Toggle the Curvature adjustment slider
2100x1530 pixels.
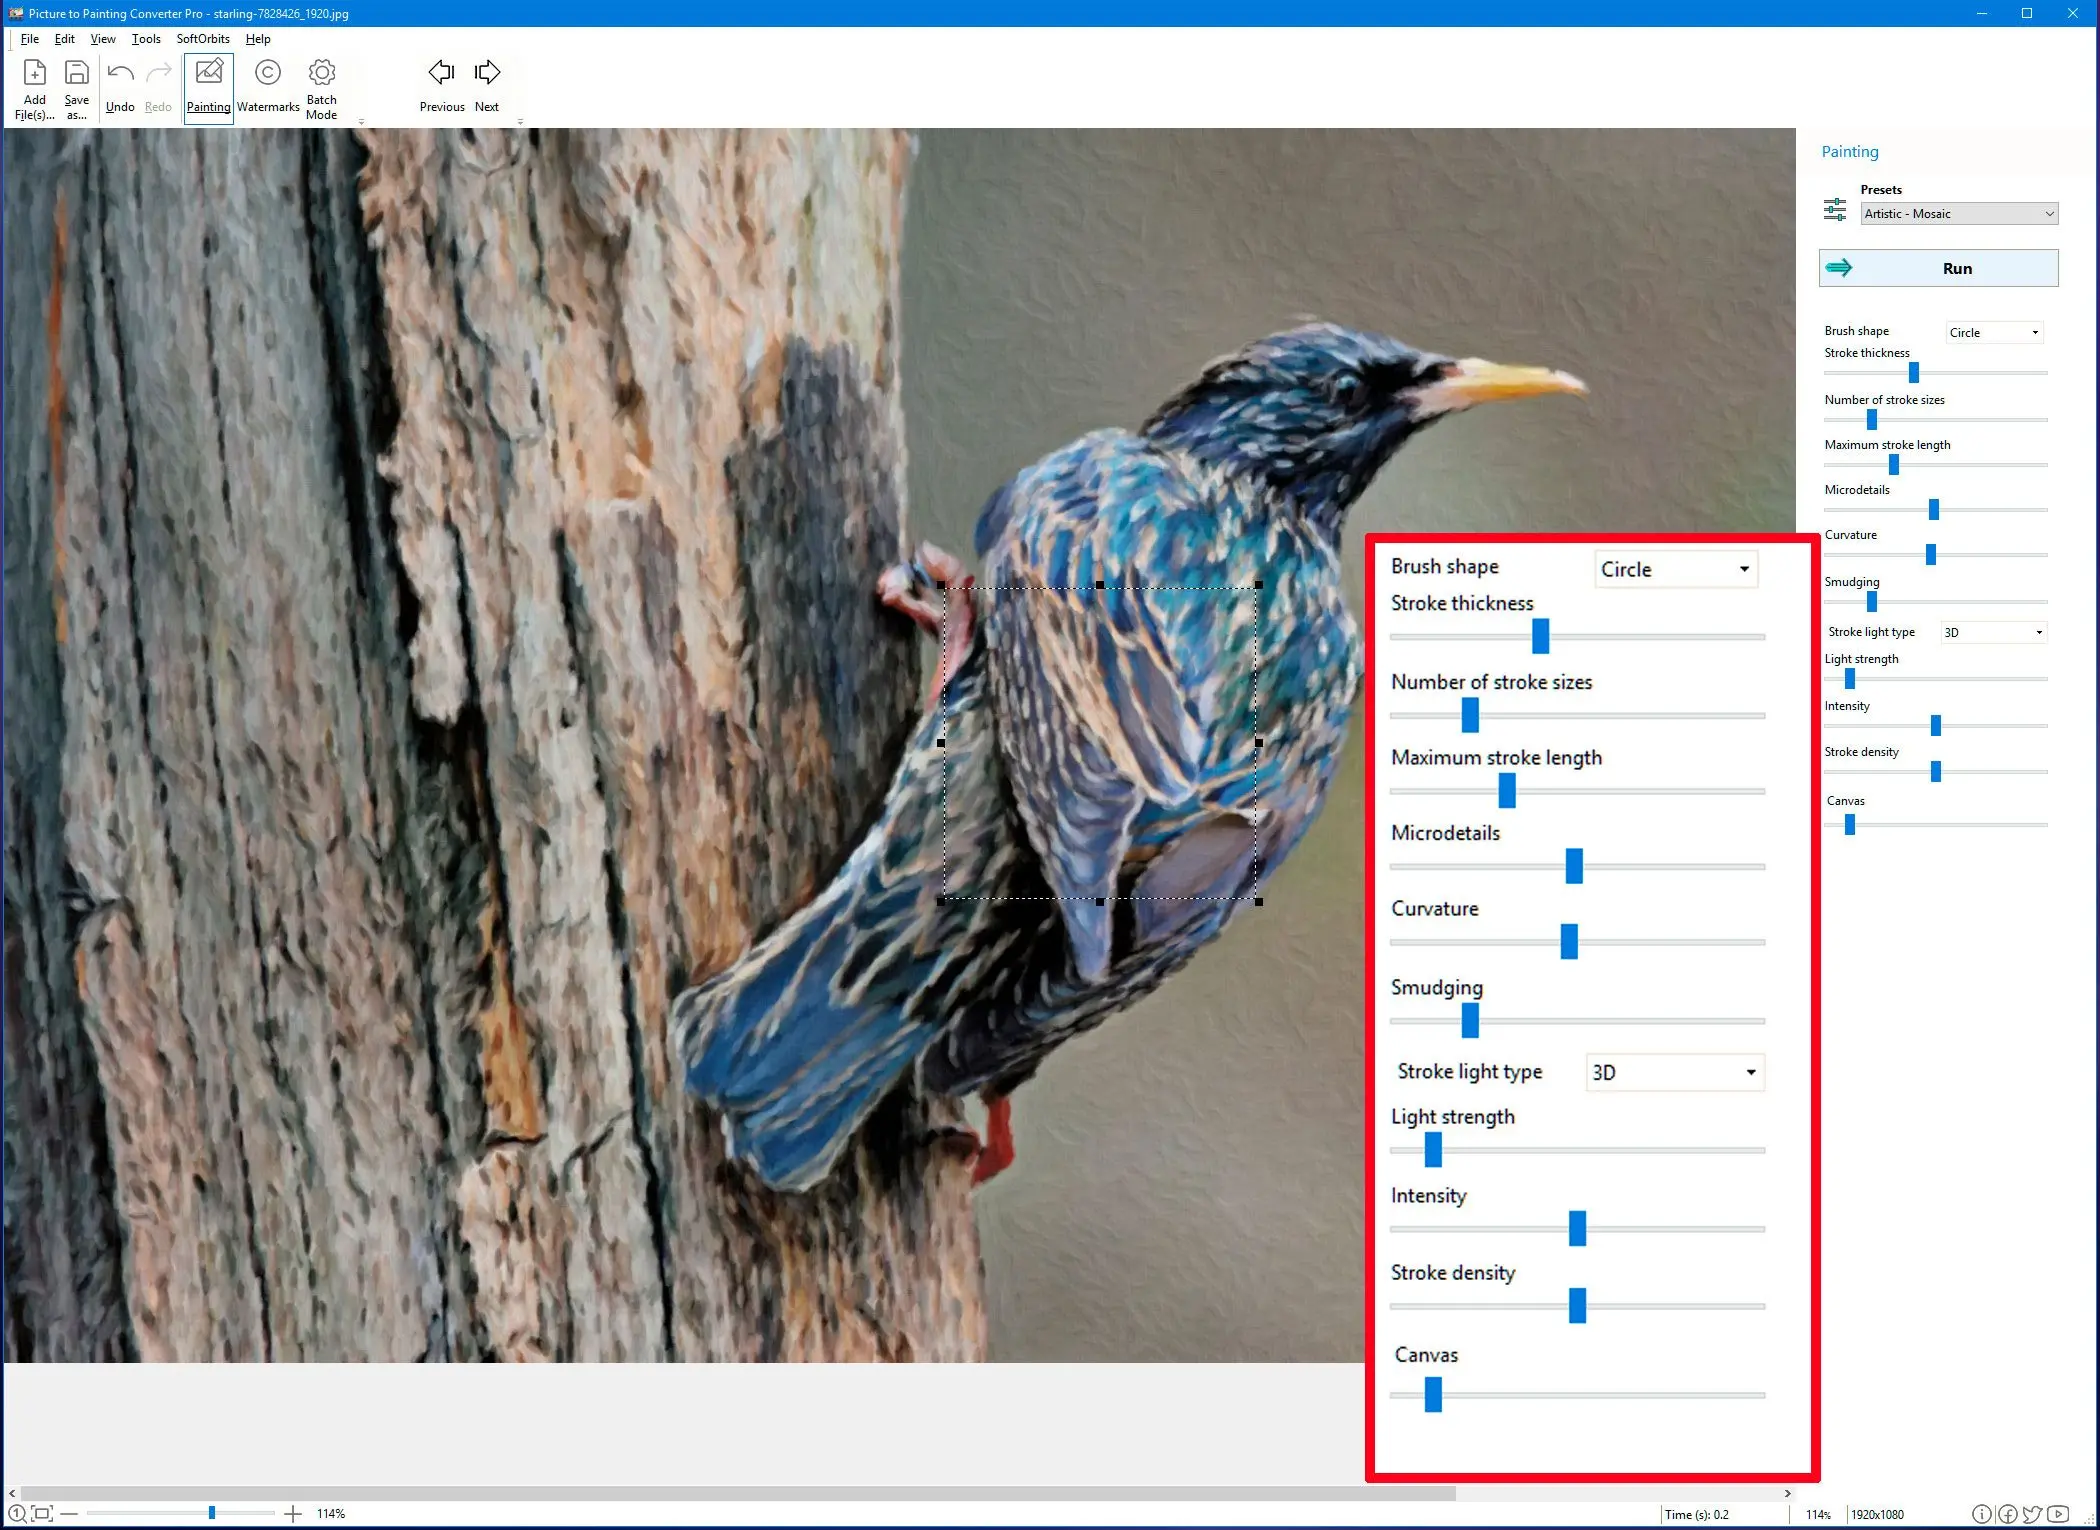click(x=1568, y=943)
